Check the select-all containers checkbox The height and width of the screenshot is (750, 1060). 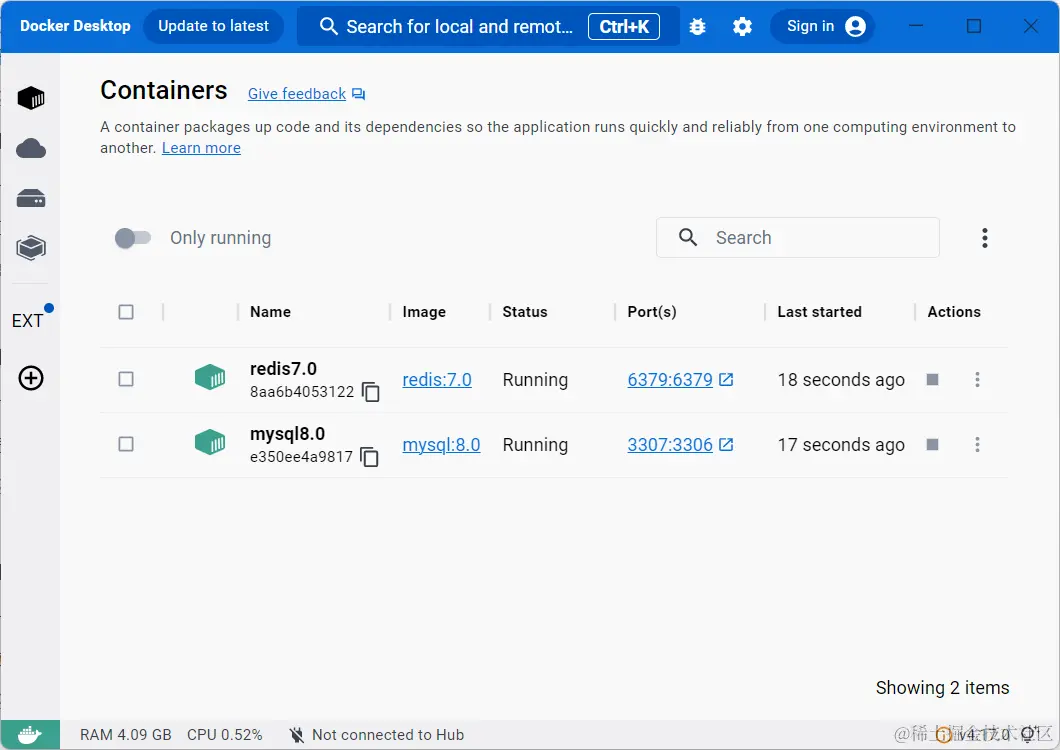click(126, 312)
